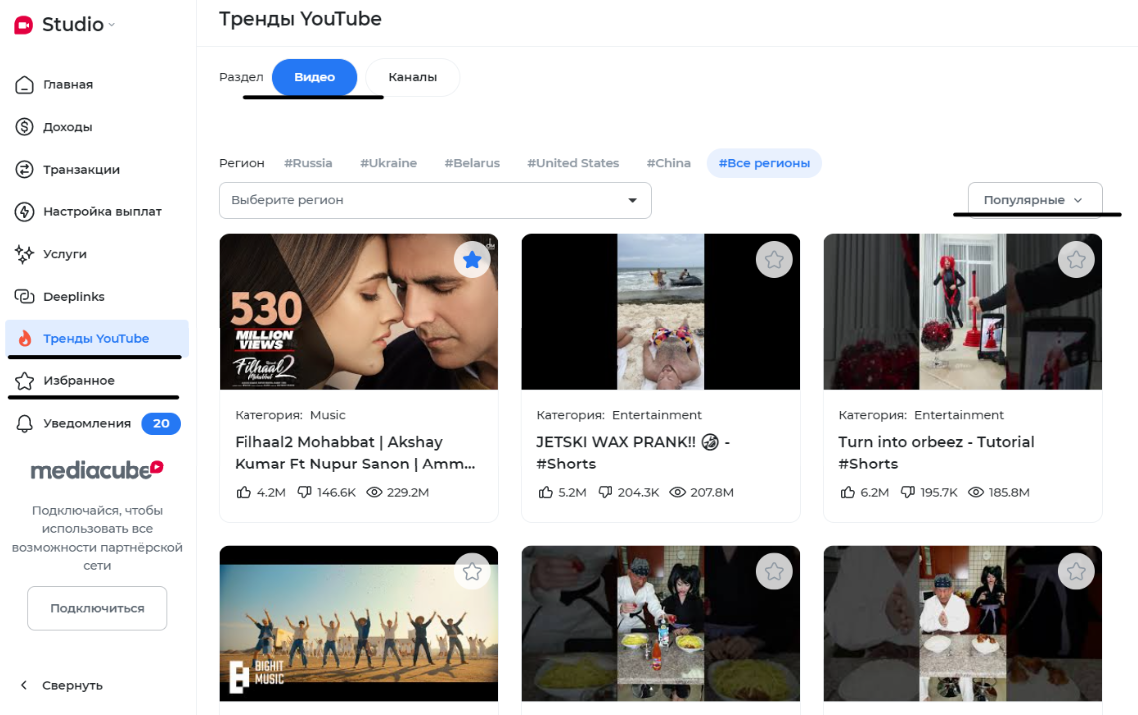The image size is (1138, 715).
Task: Open the Studio dropdown chevron
Action: tap(112, 25)
